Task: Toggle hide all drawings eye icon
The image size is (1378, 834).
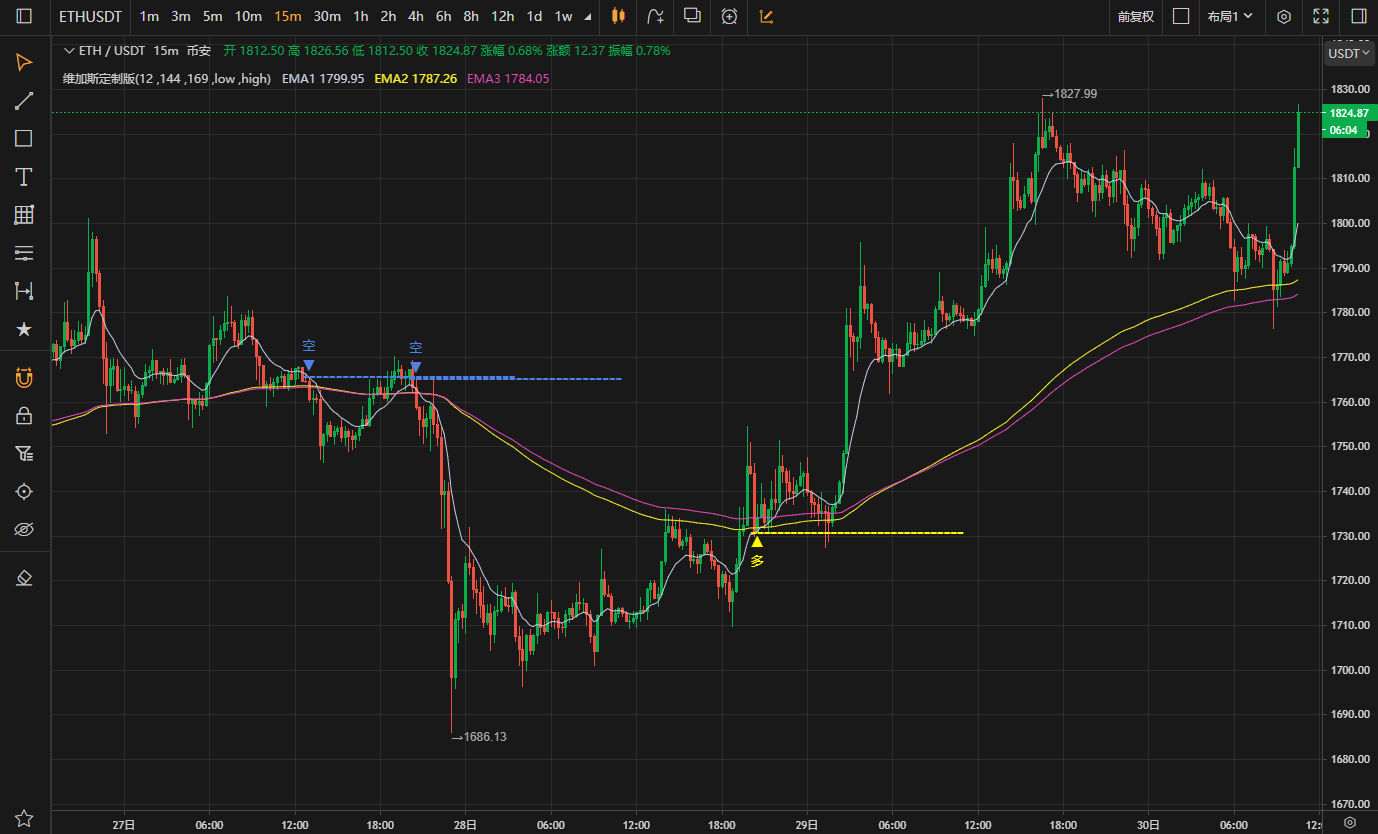Action: point(24,529)
